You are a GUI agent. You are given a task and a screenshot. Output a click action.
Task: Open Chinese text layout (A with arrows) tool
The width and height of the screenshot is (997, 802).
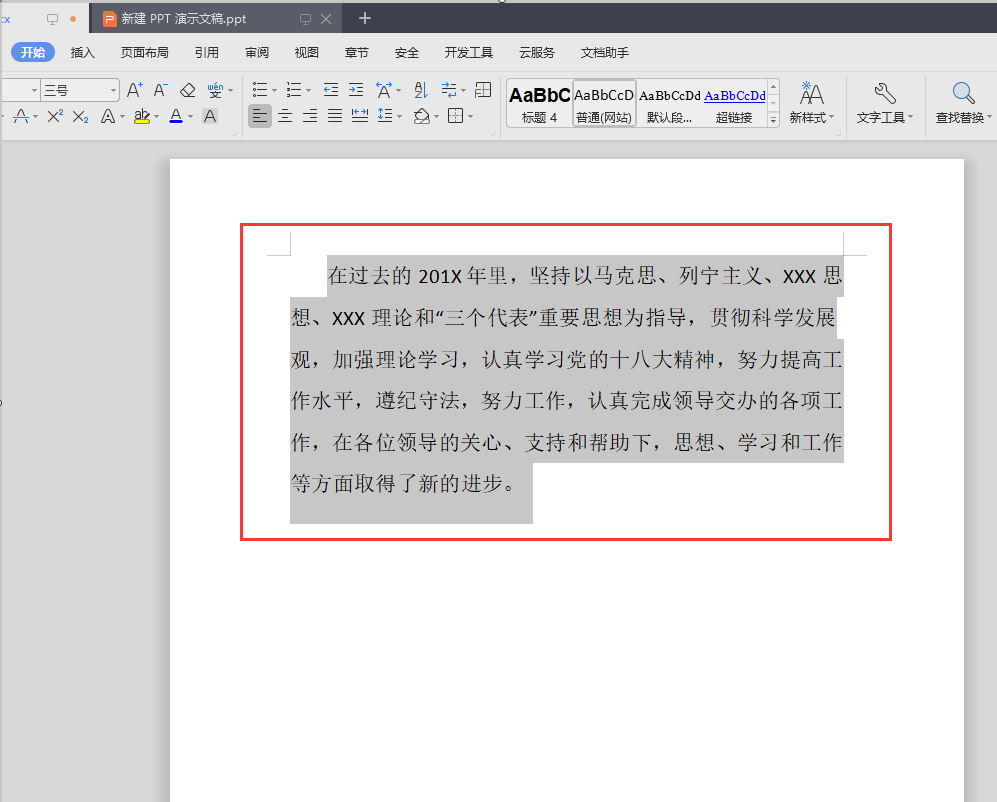tap(384, 90)
